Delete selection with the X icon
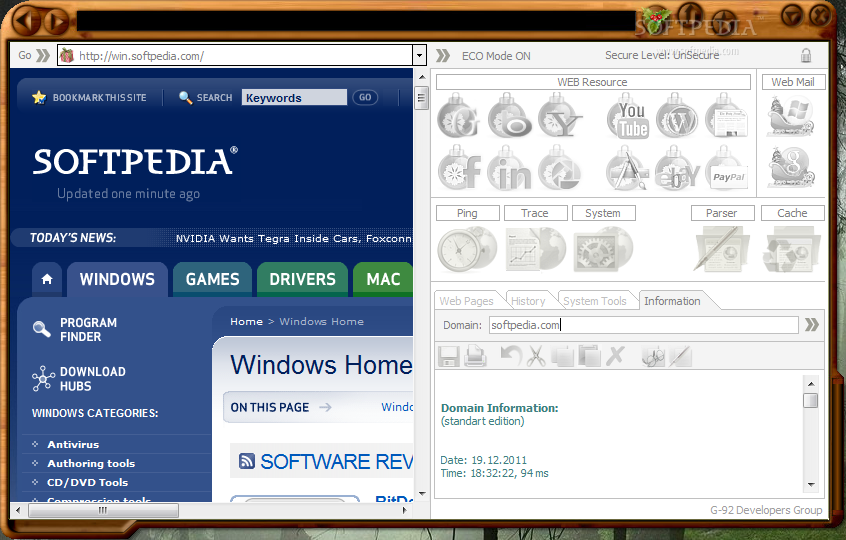 pyautogui.click(x=616, y=357)
